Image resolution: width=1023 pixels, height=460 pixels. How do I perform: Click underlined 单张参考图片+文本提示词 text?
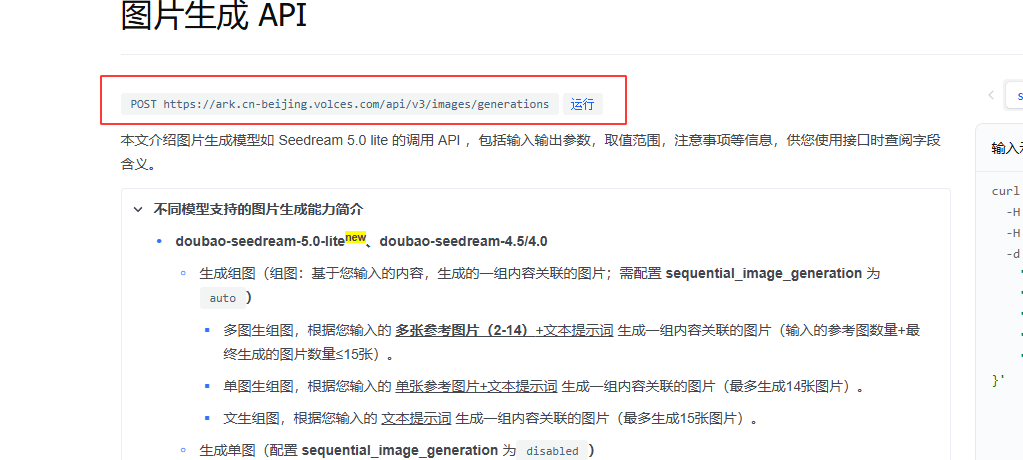[476, 386]
